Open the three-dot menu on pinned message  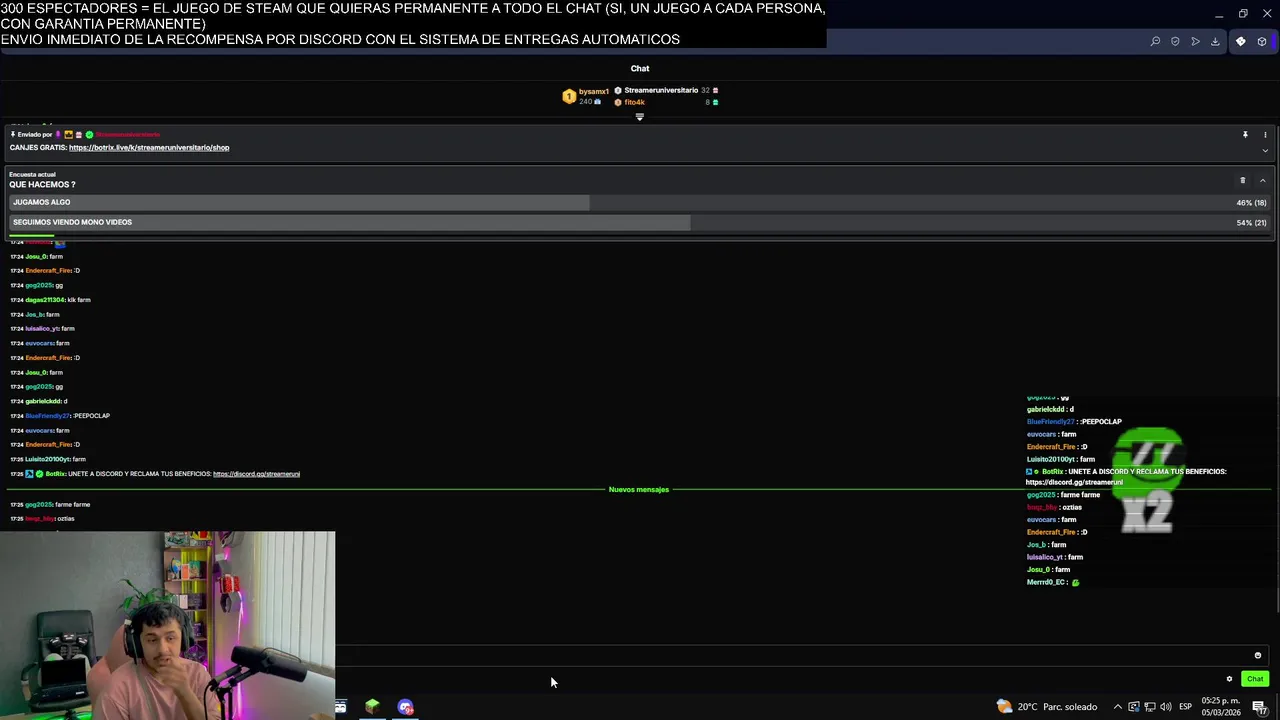[1265, 134]
